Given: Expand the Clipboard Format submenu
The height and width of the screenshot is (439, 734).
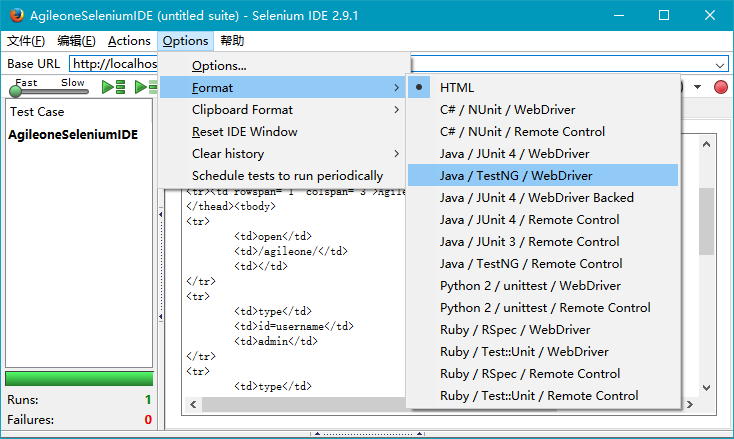Looking at the screenshot, I should pos(396,110).
